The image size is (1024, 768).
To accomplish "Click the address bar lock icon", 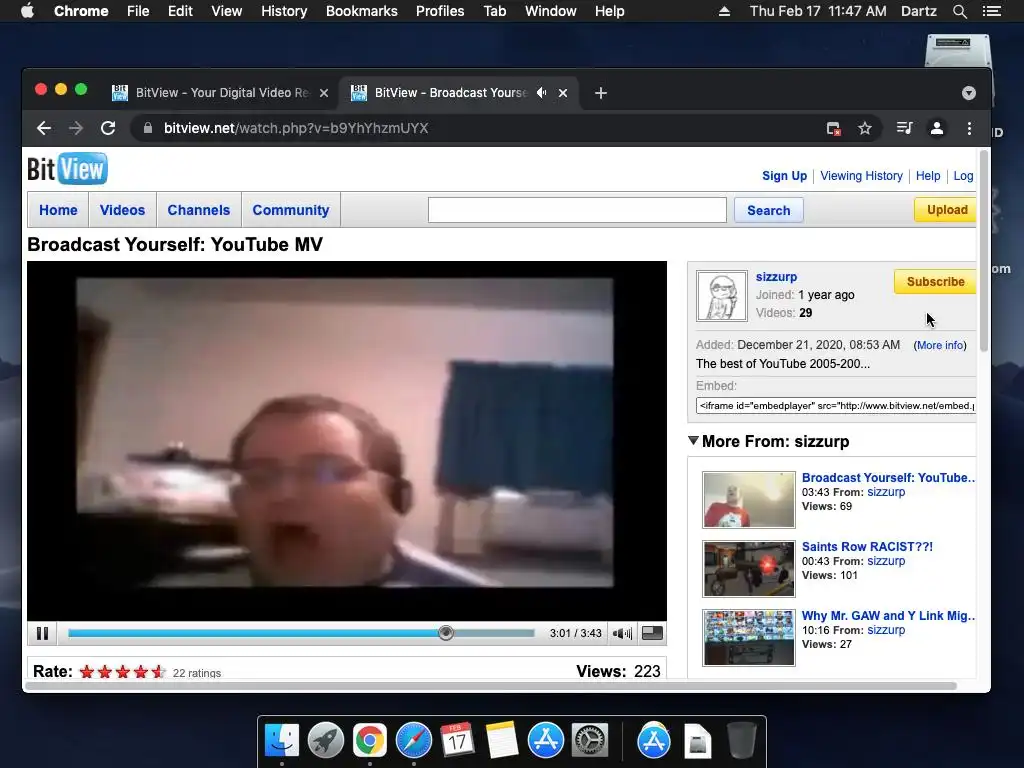I will pos(148,128).
